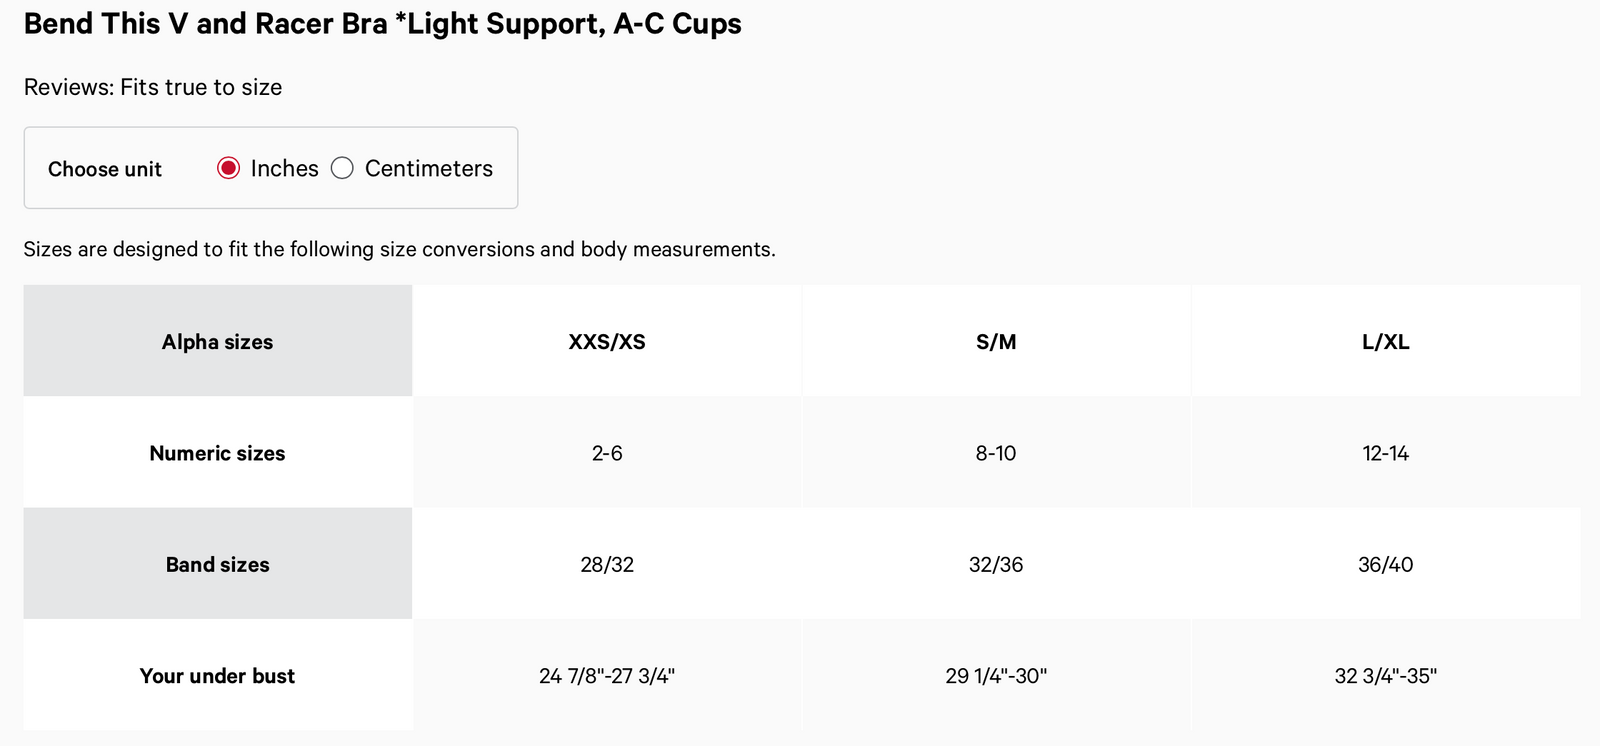Select the L/XL column header
Viewport: 1600px width, 746px height.
click(x=1385, y=342)
